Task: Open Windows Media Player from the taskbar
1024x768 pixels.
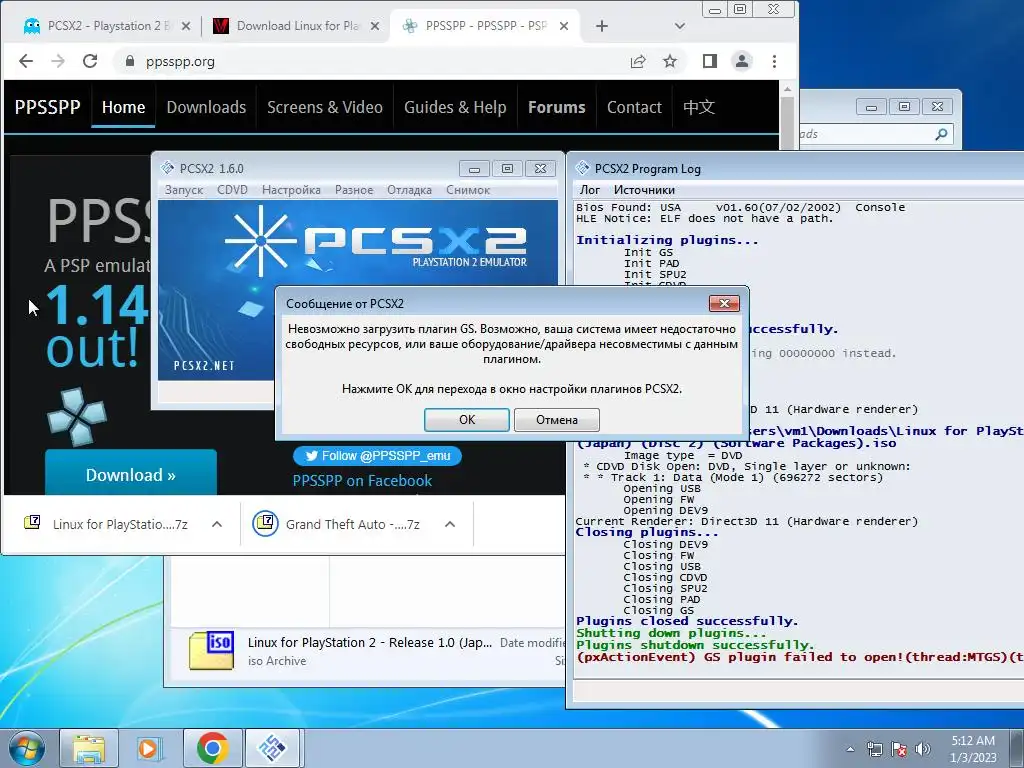Action: tap(150, 748)
